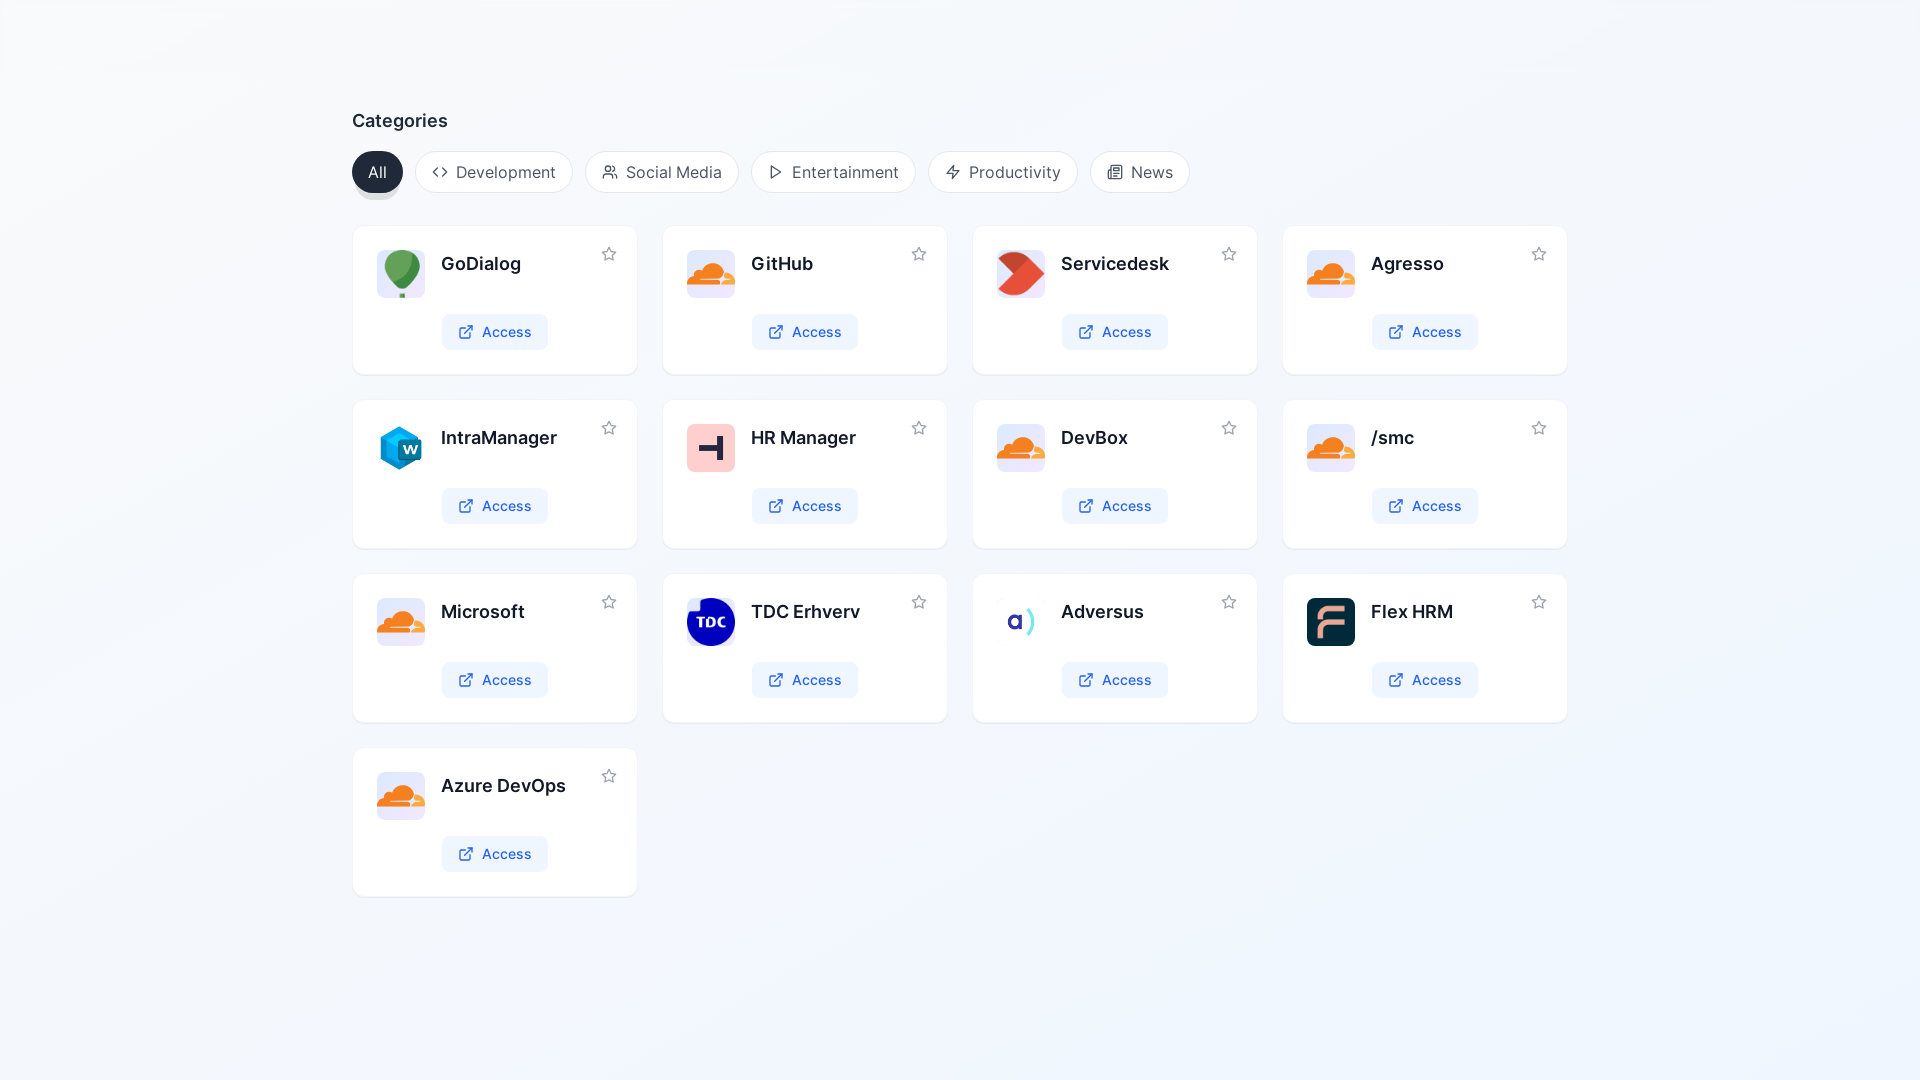Click the HR Manager title text
The image size is (1920, 1080).
click(803, 438)
